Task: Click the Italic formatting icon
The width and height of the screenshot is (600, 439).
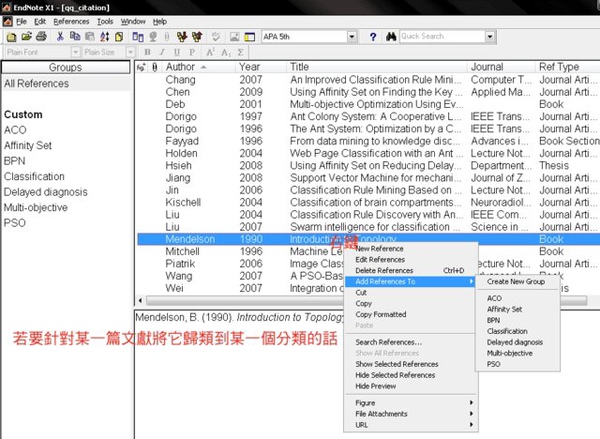Action: tap(162, 52)
